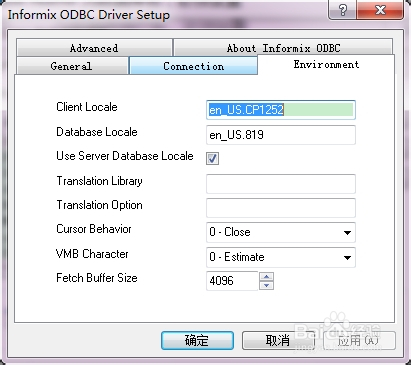Click the 应用(A) apply button
The width and height of the screenshot is (411, 365).
tap(359, 340)
